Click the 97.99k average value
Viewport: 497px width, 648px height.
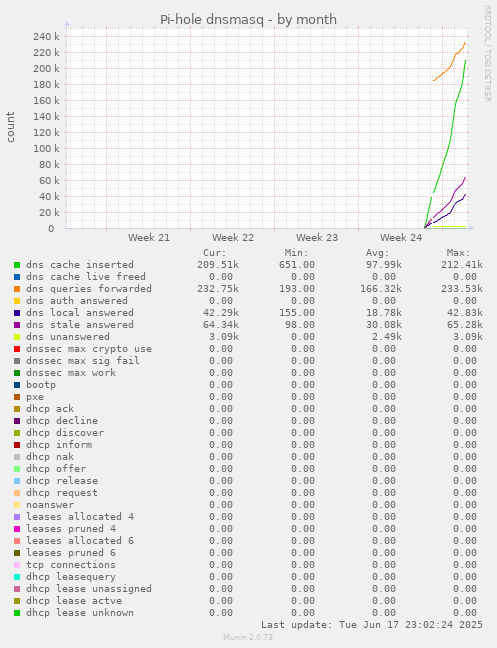coord(383,264)
